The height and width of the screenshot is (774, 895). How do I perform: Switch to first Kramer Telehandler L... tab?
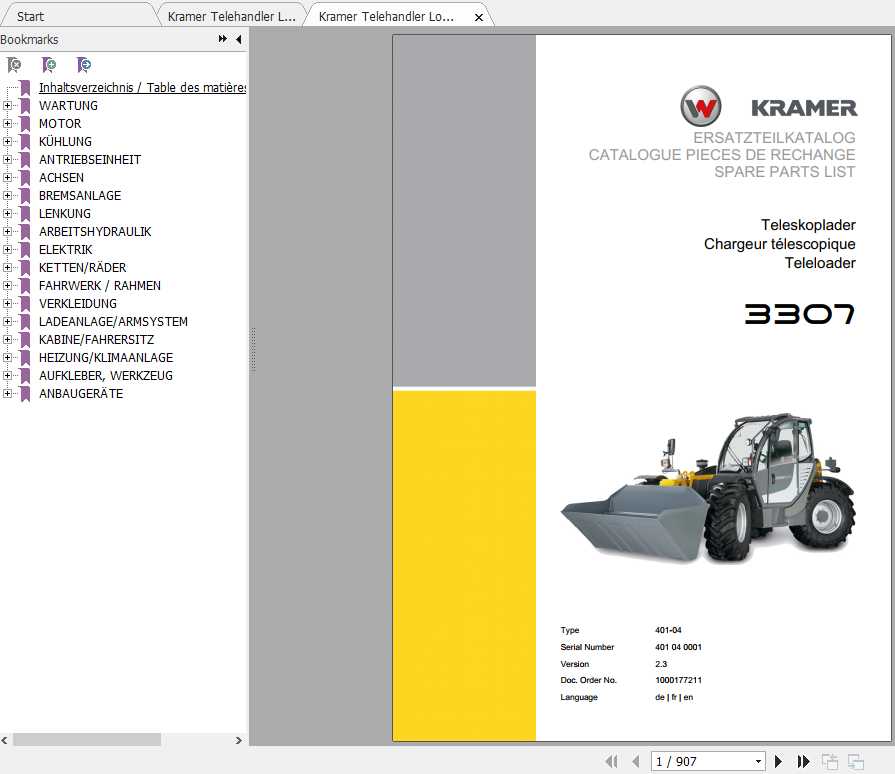[x=232, y=17]
